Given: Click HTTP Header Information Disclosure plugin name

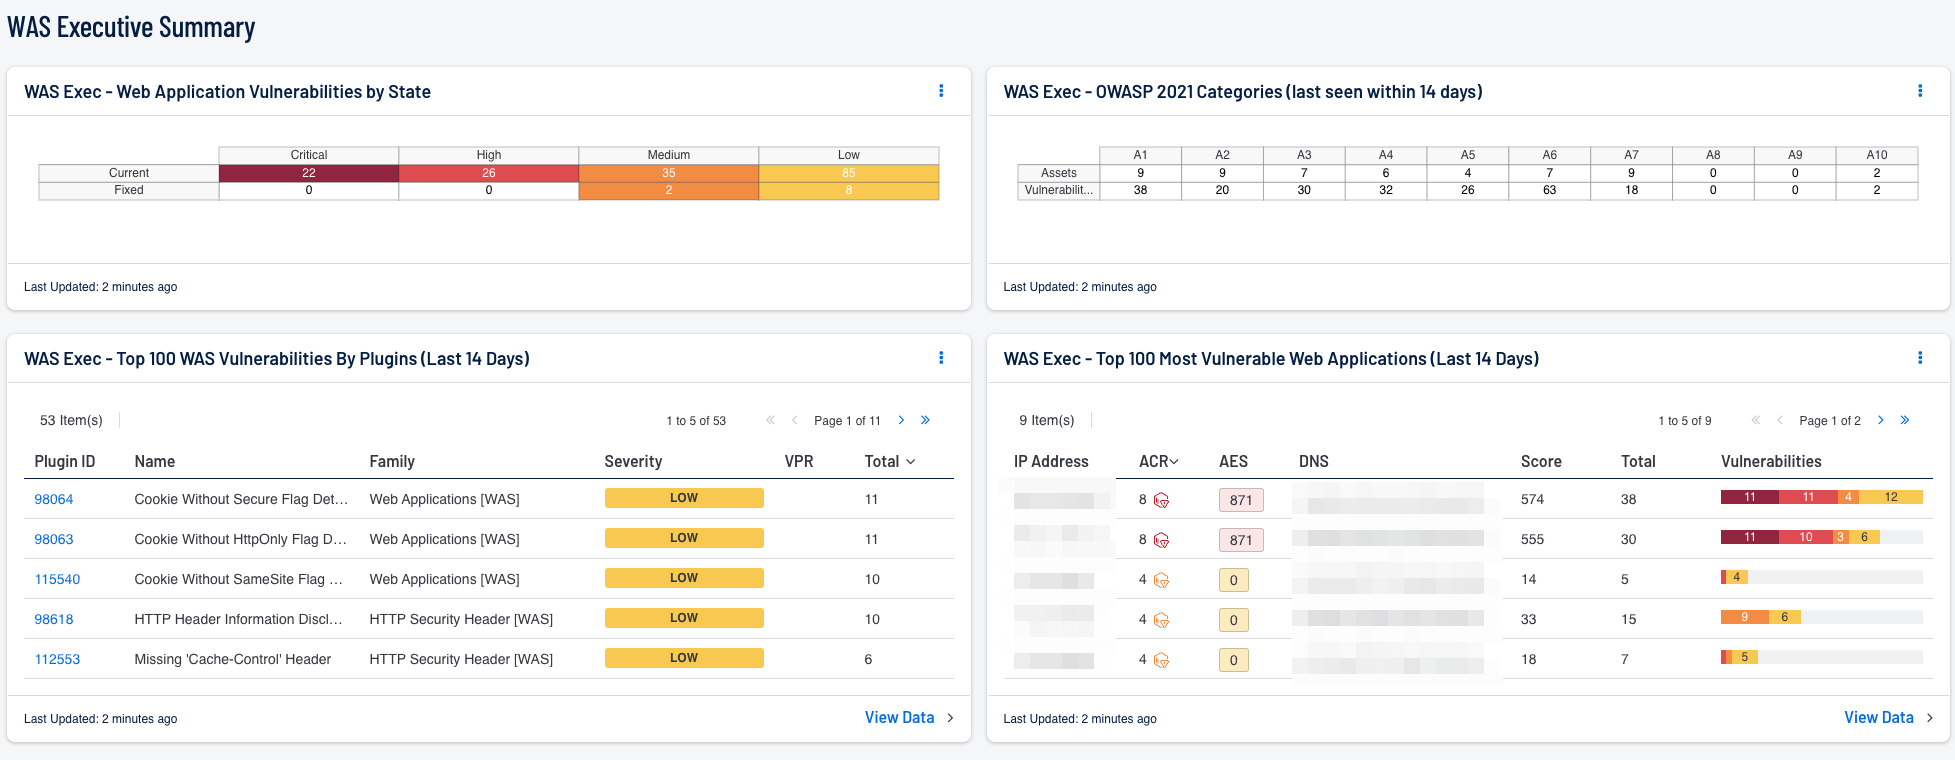Looking at the screenshot, I should pos(239,619).
